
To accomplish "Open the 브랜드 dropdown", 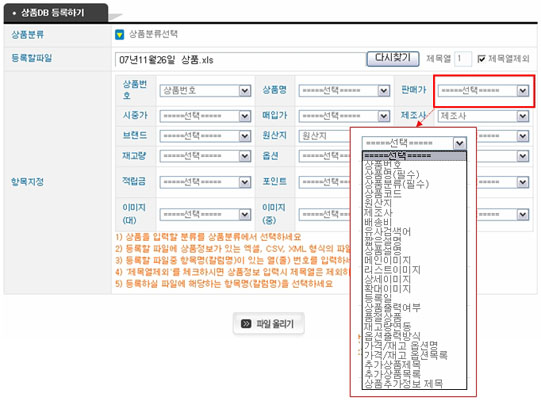I will point(205,136).
